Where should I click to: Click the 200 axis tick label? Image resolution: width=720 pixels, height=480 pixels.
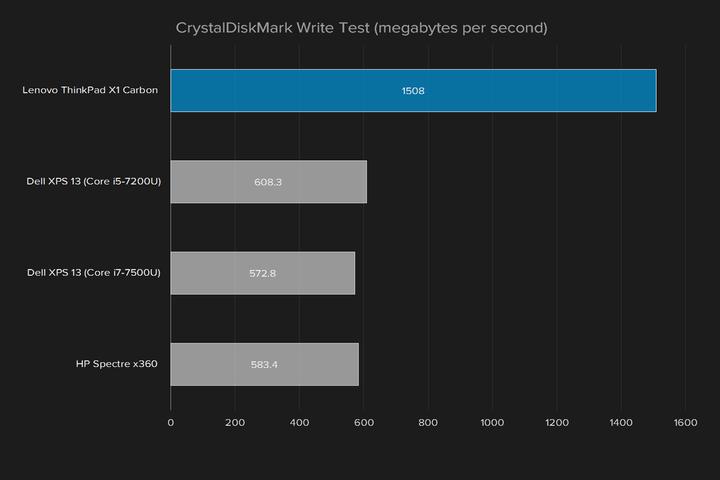(235, 423)
